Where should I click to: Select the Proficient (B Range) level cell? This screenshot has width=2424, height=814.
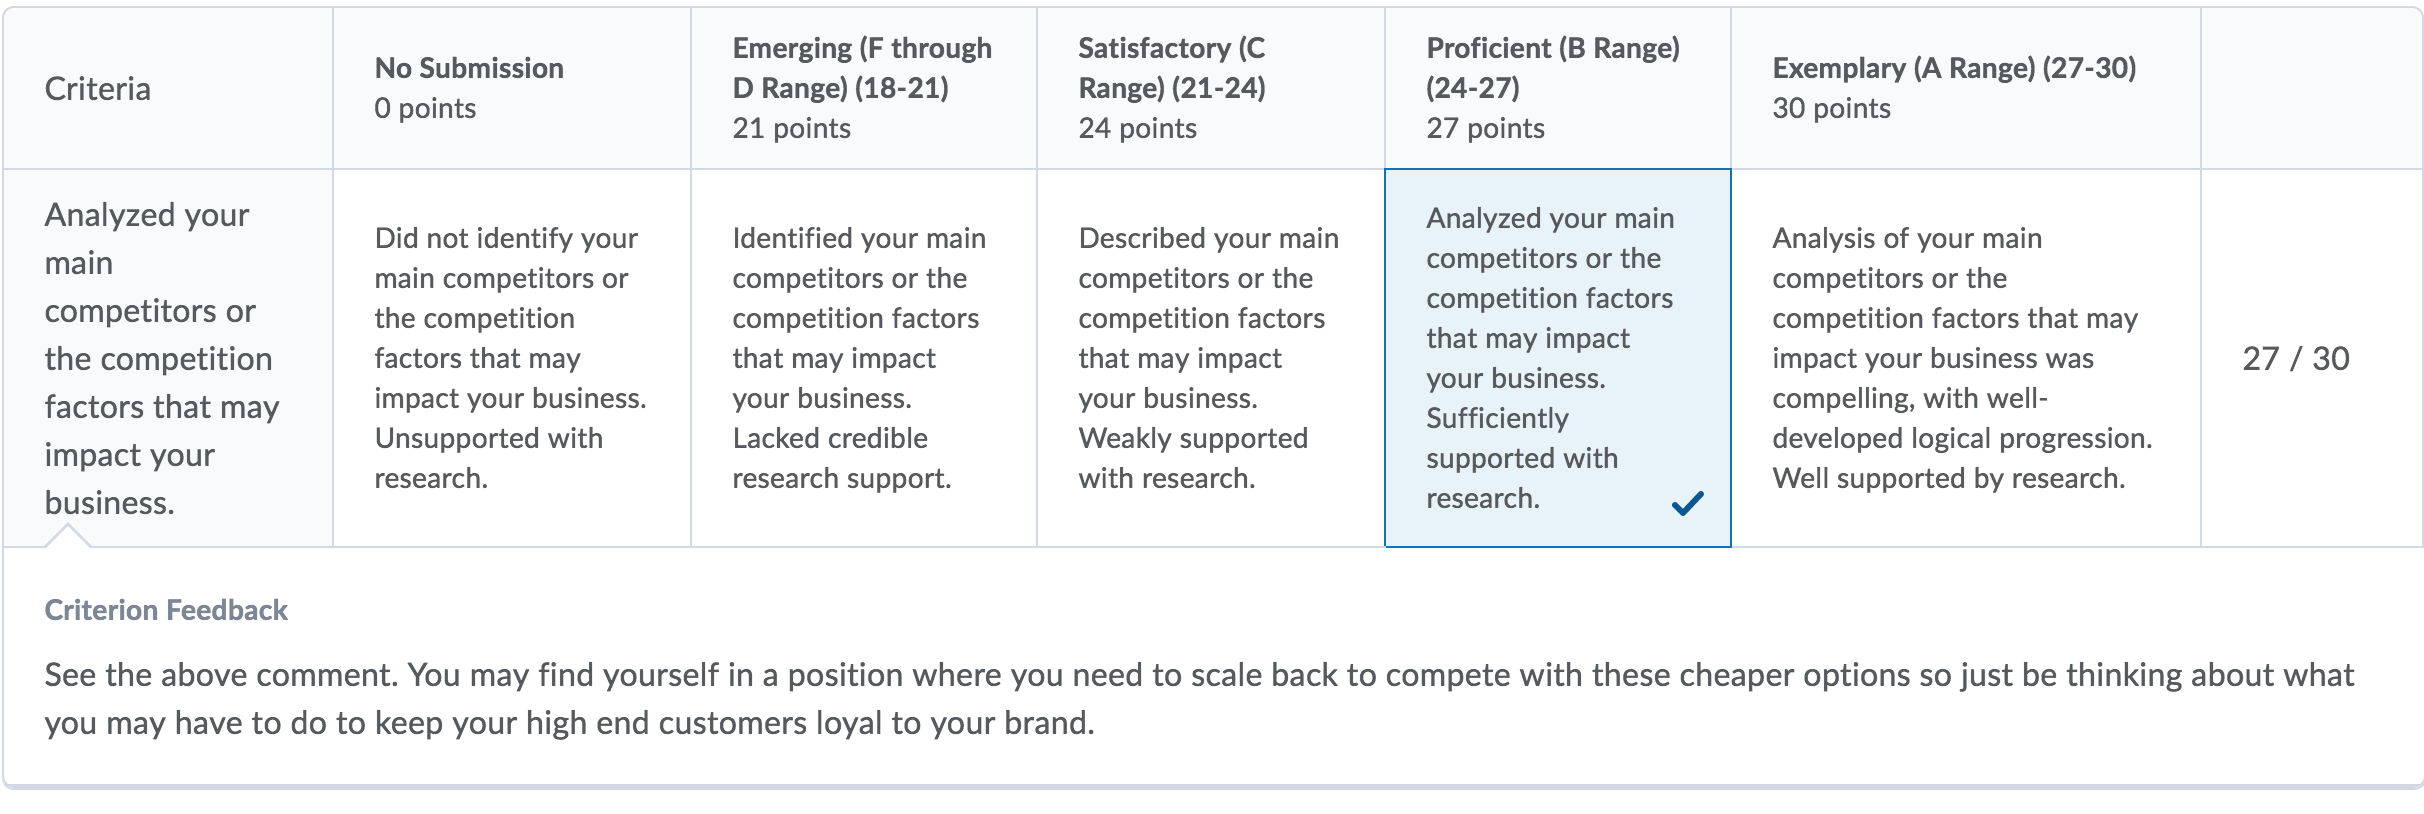[1558, 358]
